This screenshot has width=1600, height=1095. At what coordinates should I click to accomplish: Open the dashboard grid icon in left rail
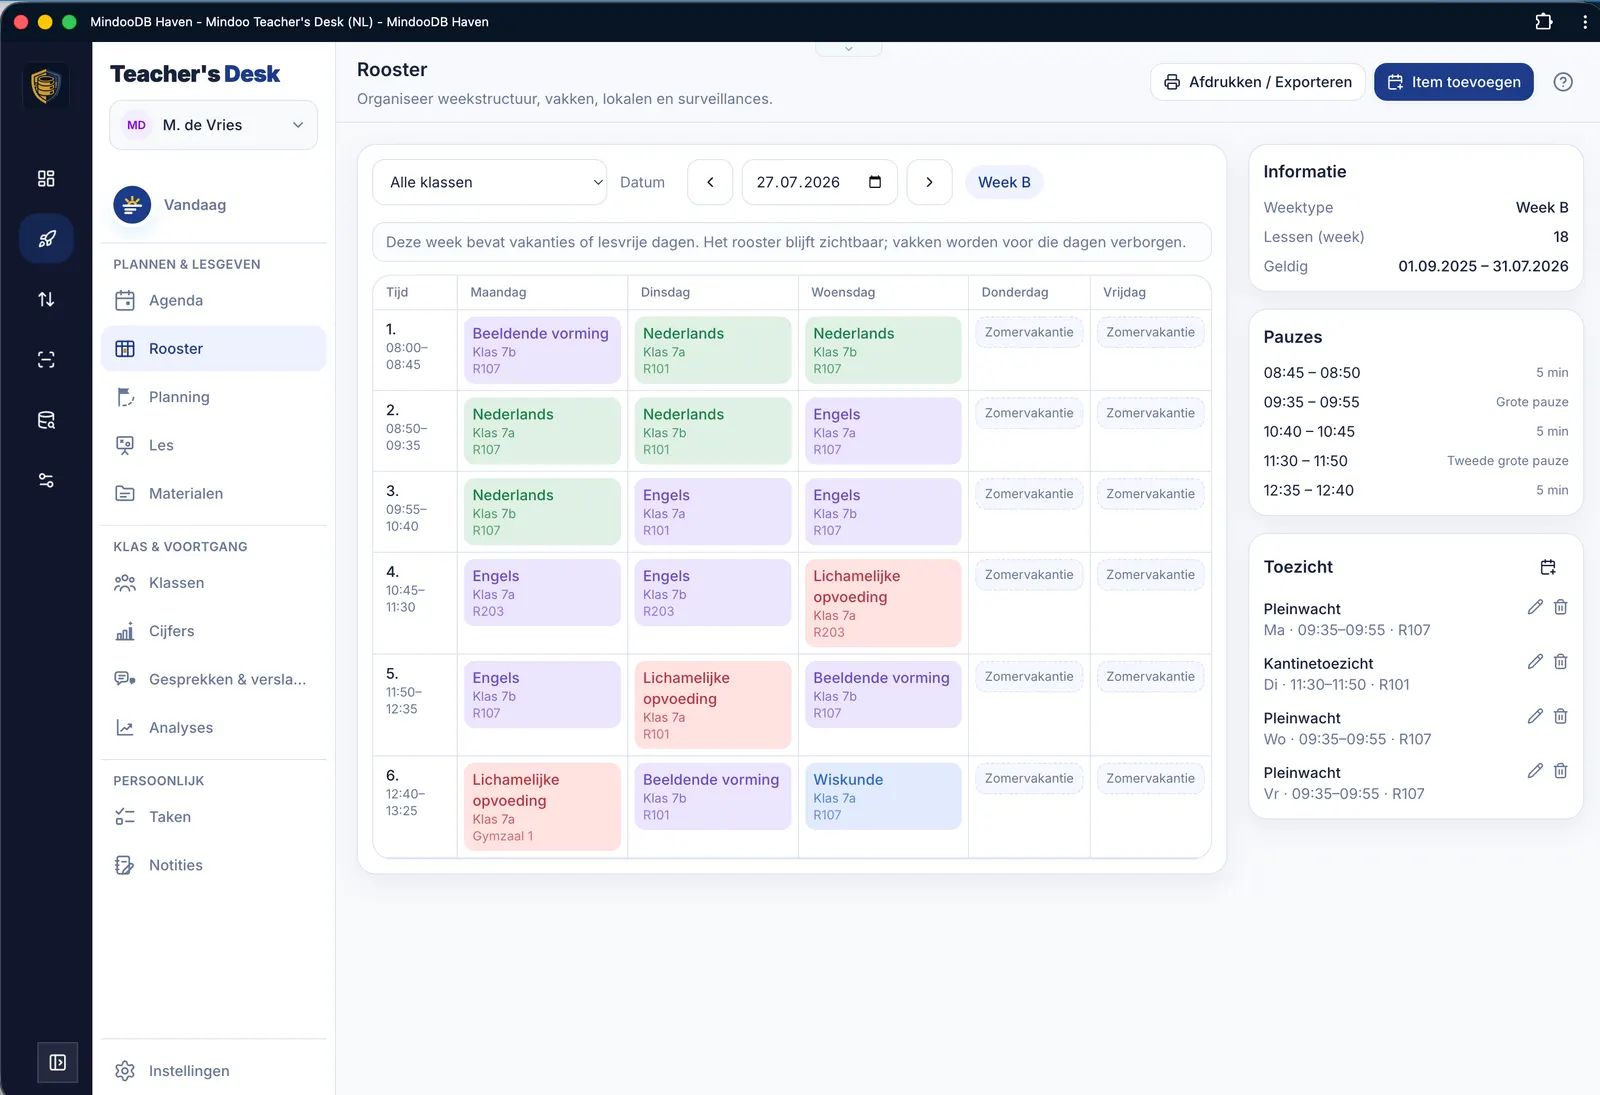(x=46, y=178)
